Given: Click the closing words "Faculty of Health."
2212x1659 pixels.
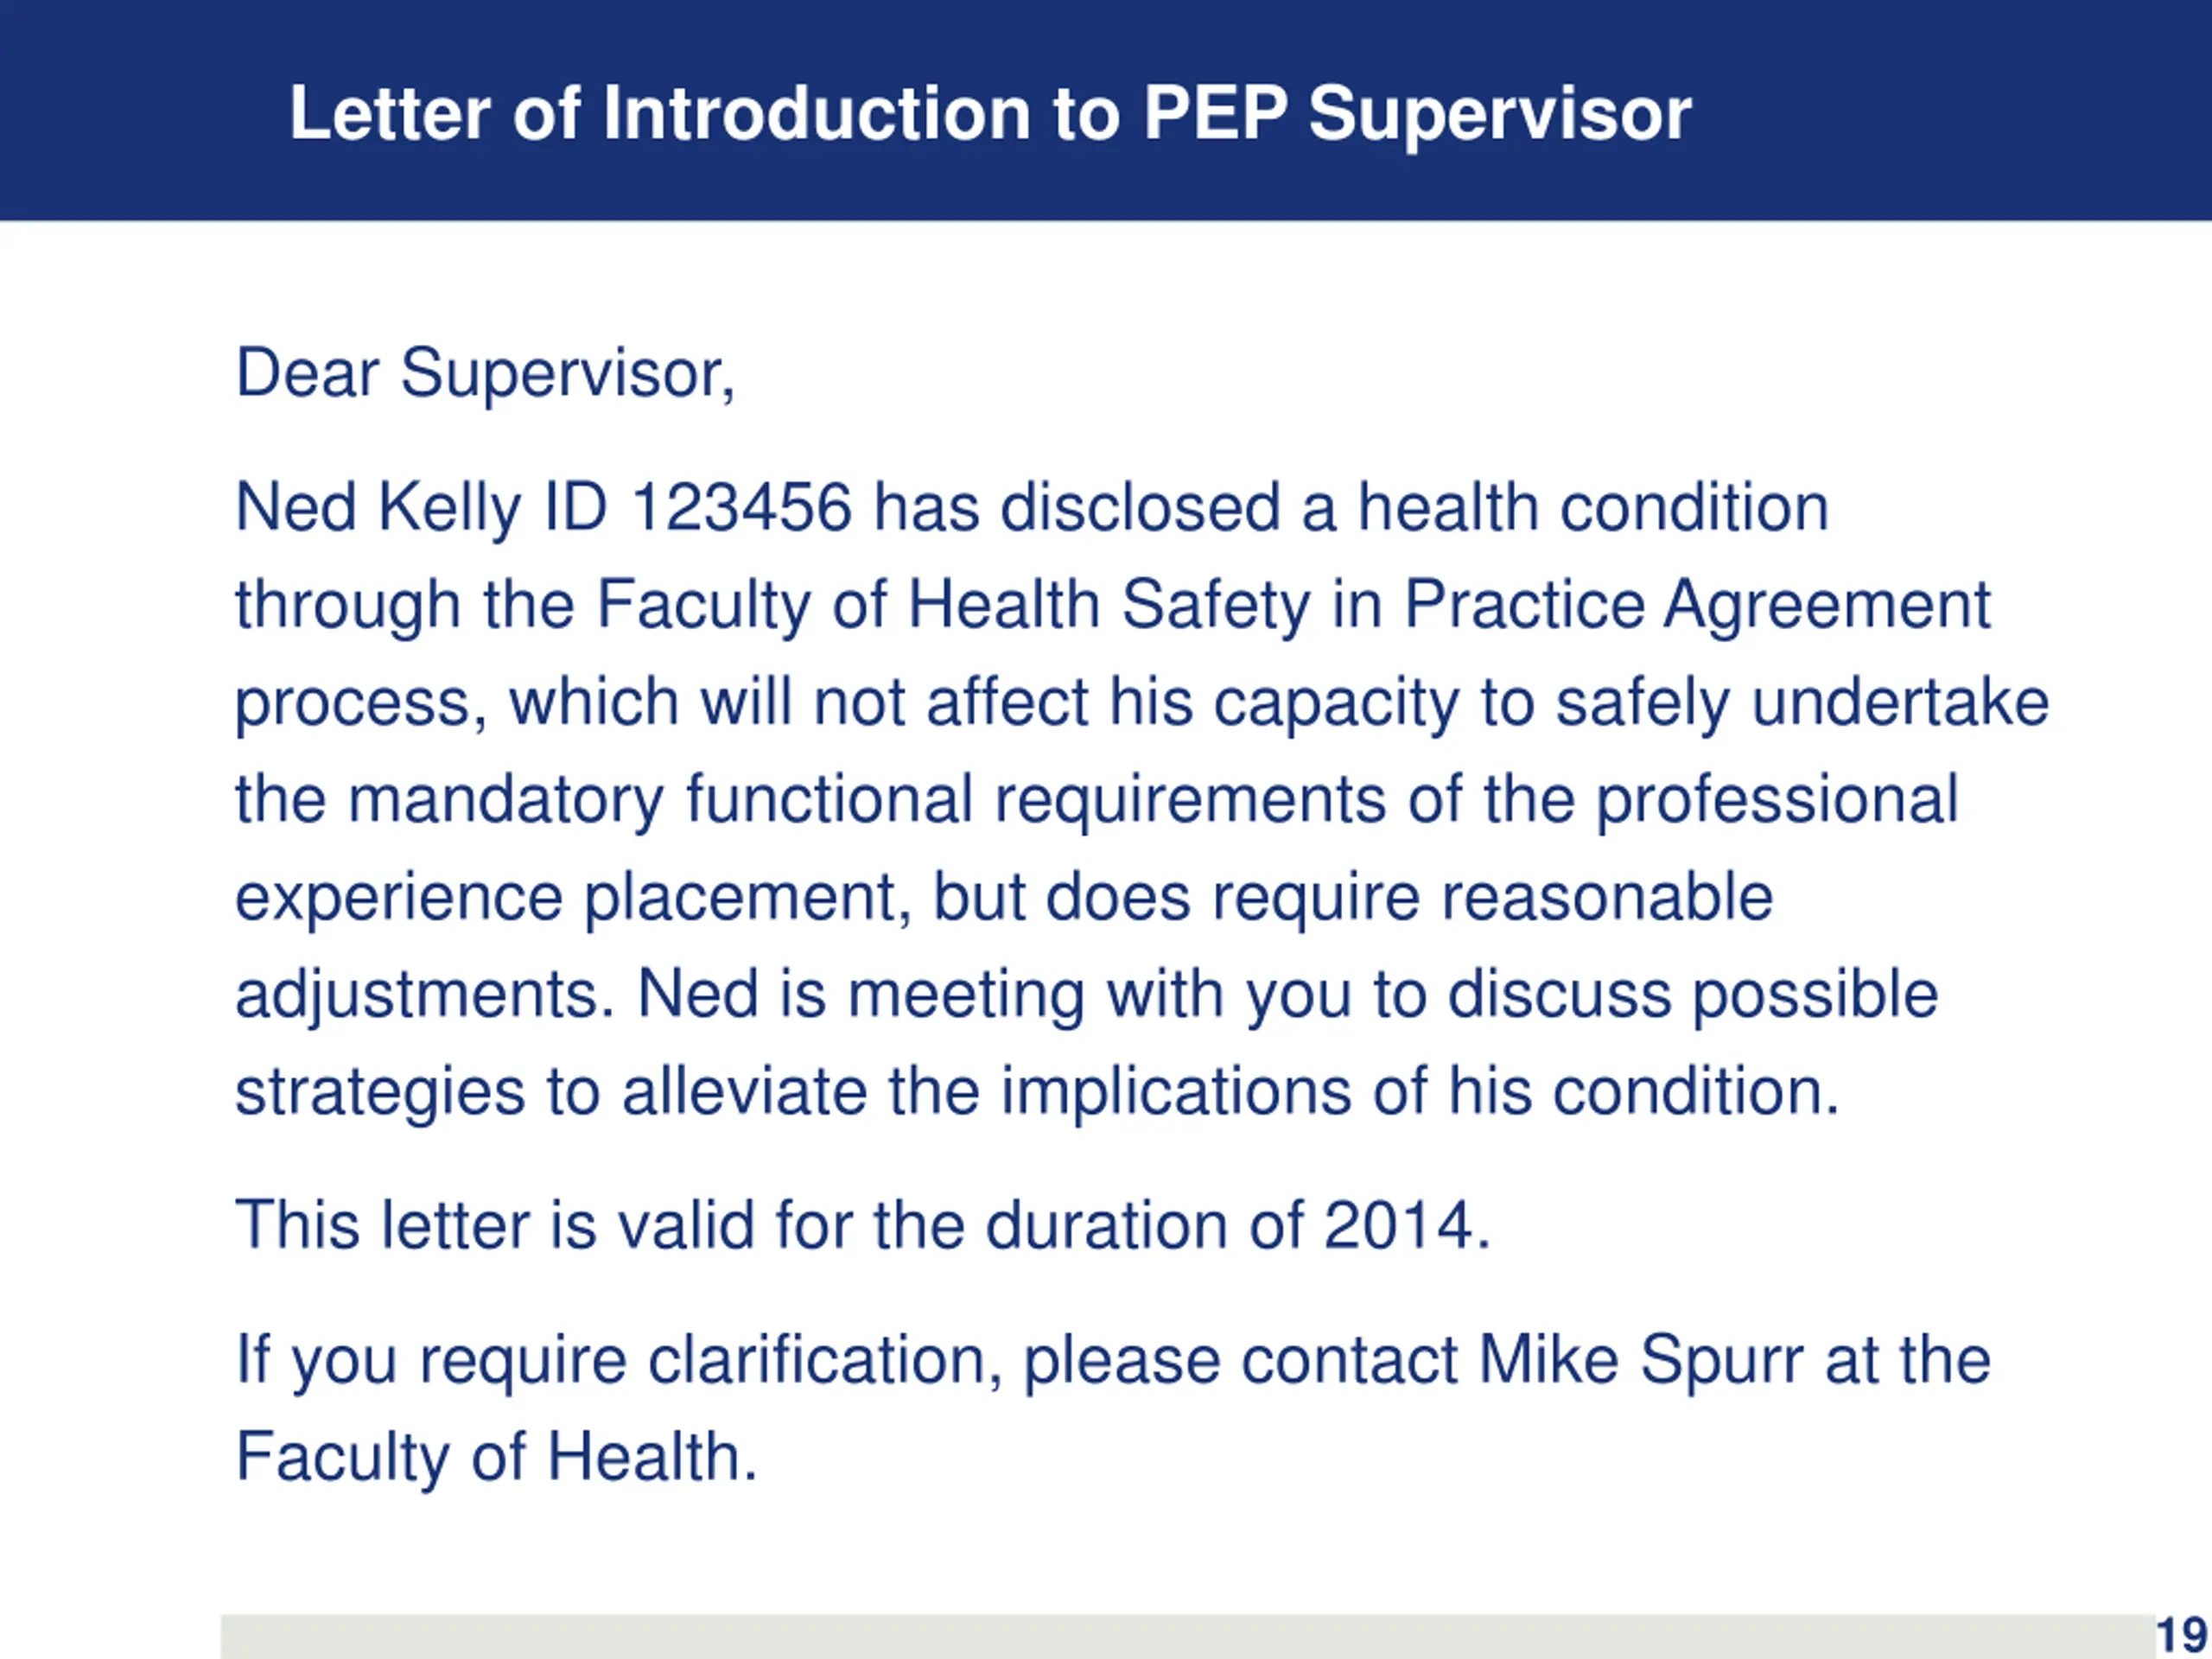Looking at the screenshot, I should (x=496, y=1456).
